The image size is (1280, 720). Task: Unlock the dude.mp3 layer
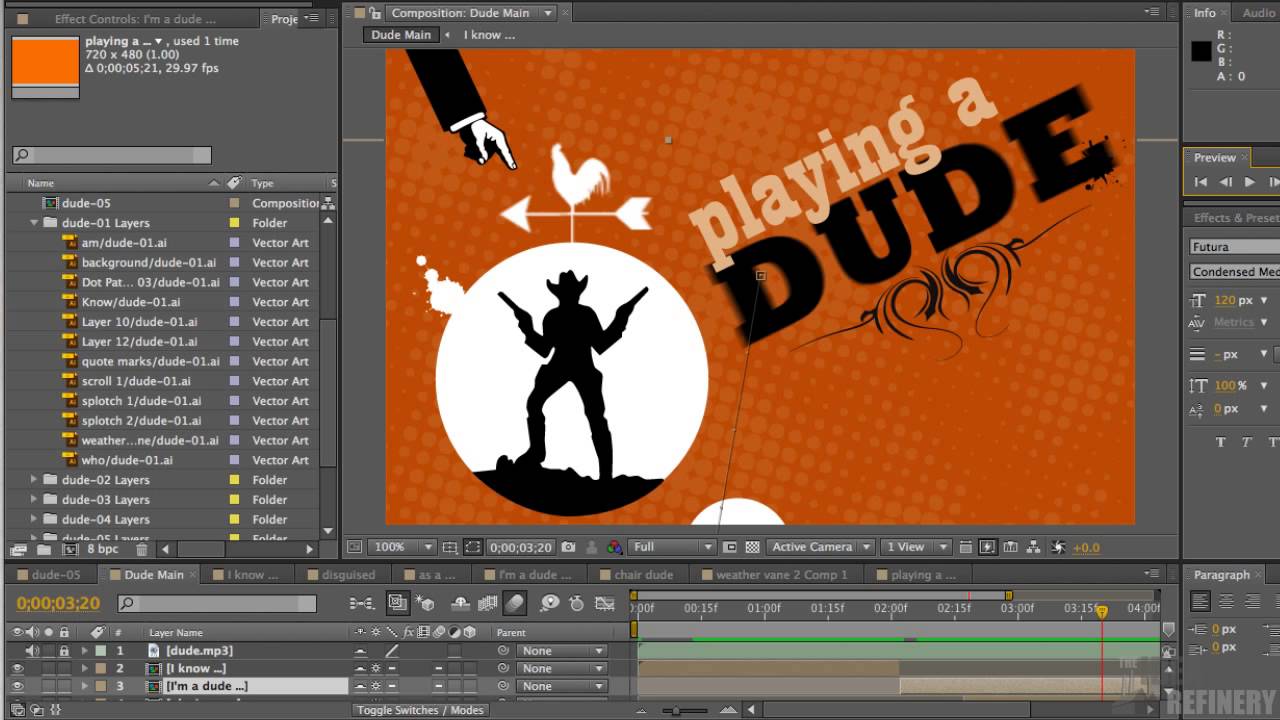pyautogui.click(x=64, y=650)
